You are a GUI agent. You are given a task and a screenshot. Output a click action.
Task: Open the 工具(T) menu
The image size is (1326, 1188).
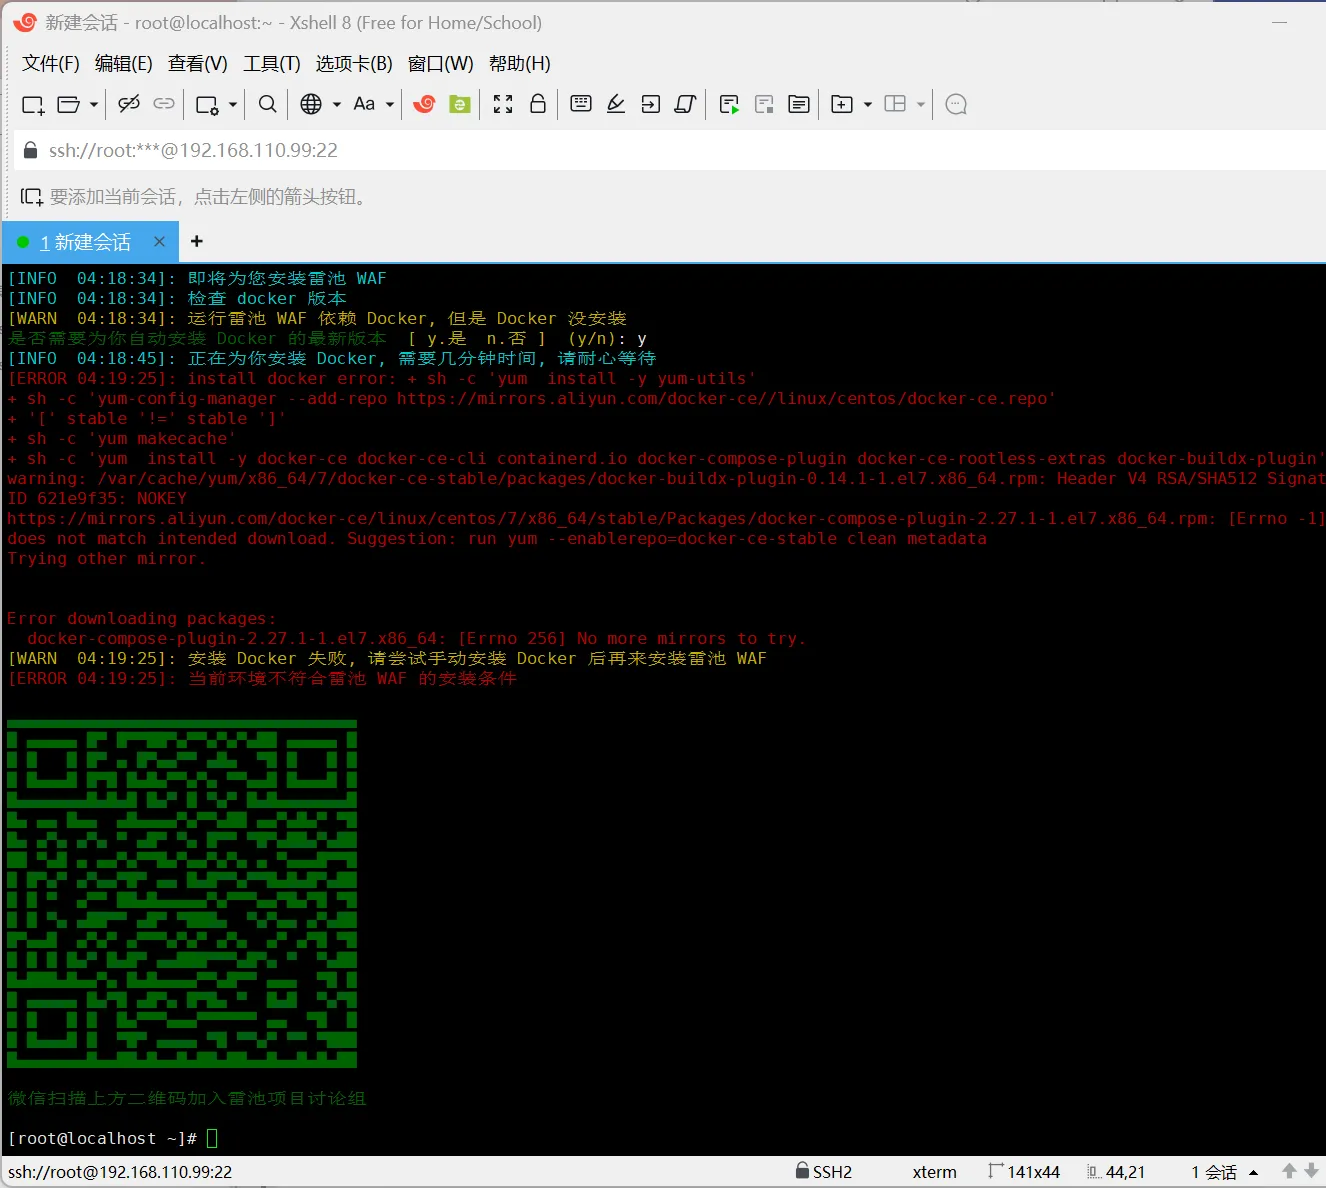[272, 64]
